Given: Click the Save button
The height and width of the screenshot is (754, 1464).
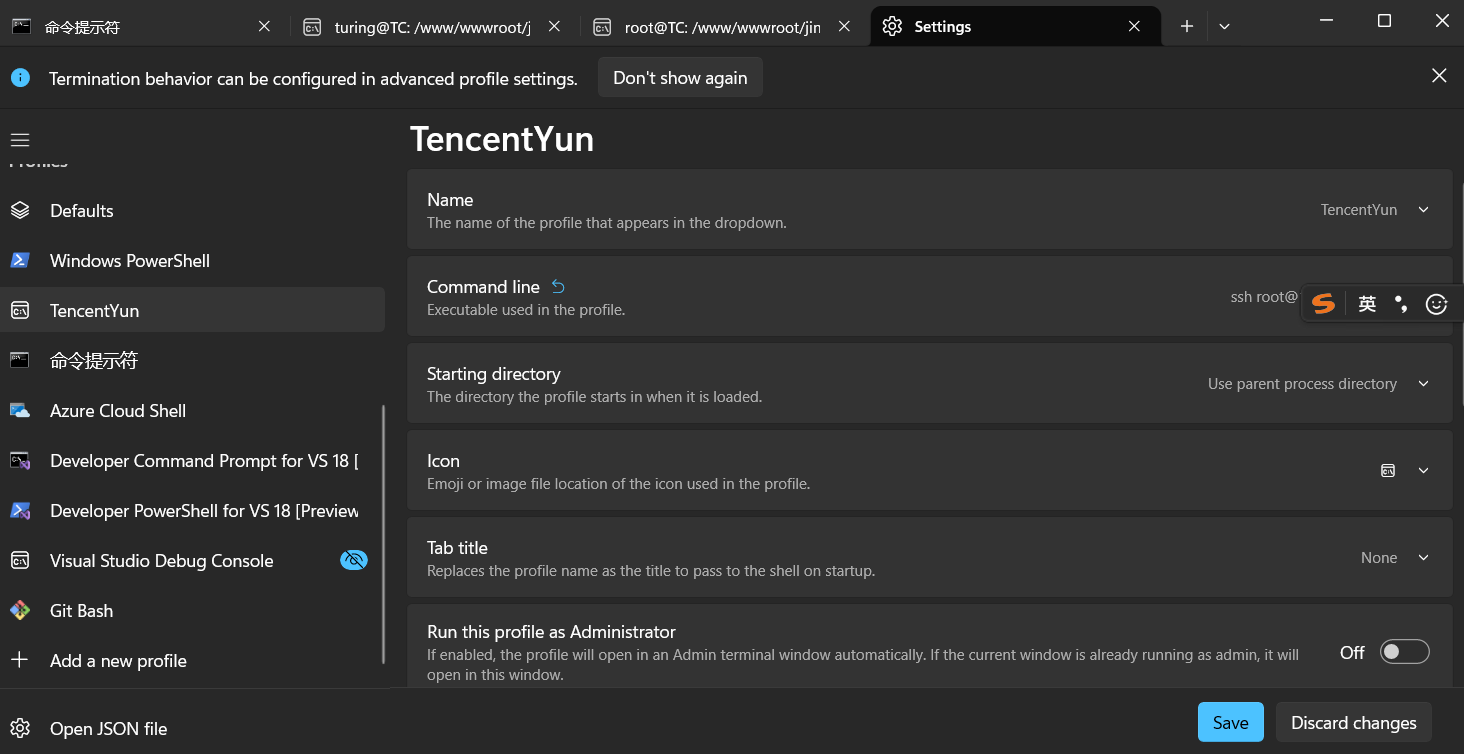Looking at the screenshot, I should pos(1231,722).
